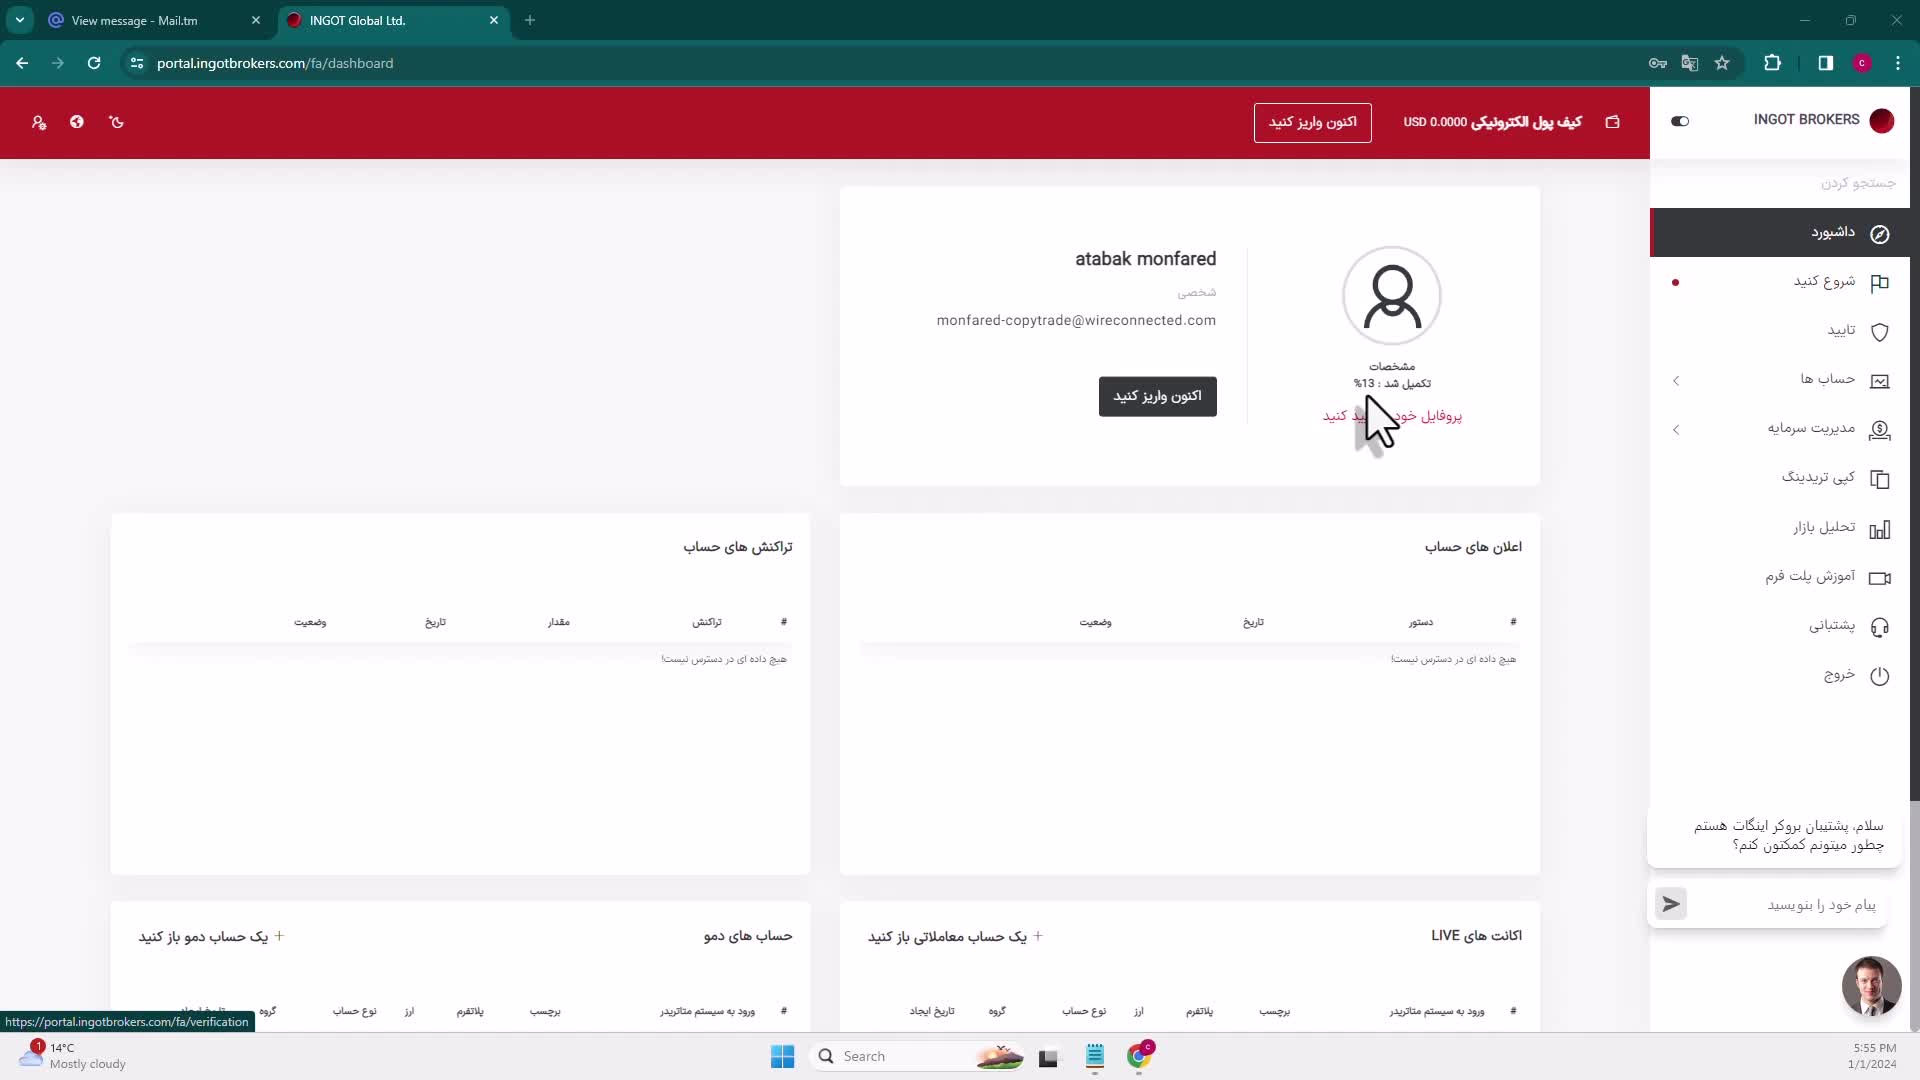Click the black Deposit Now profile button
Screen dimensions: 1920x1080
[x=1157, y=396]
